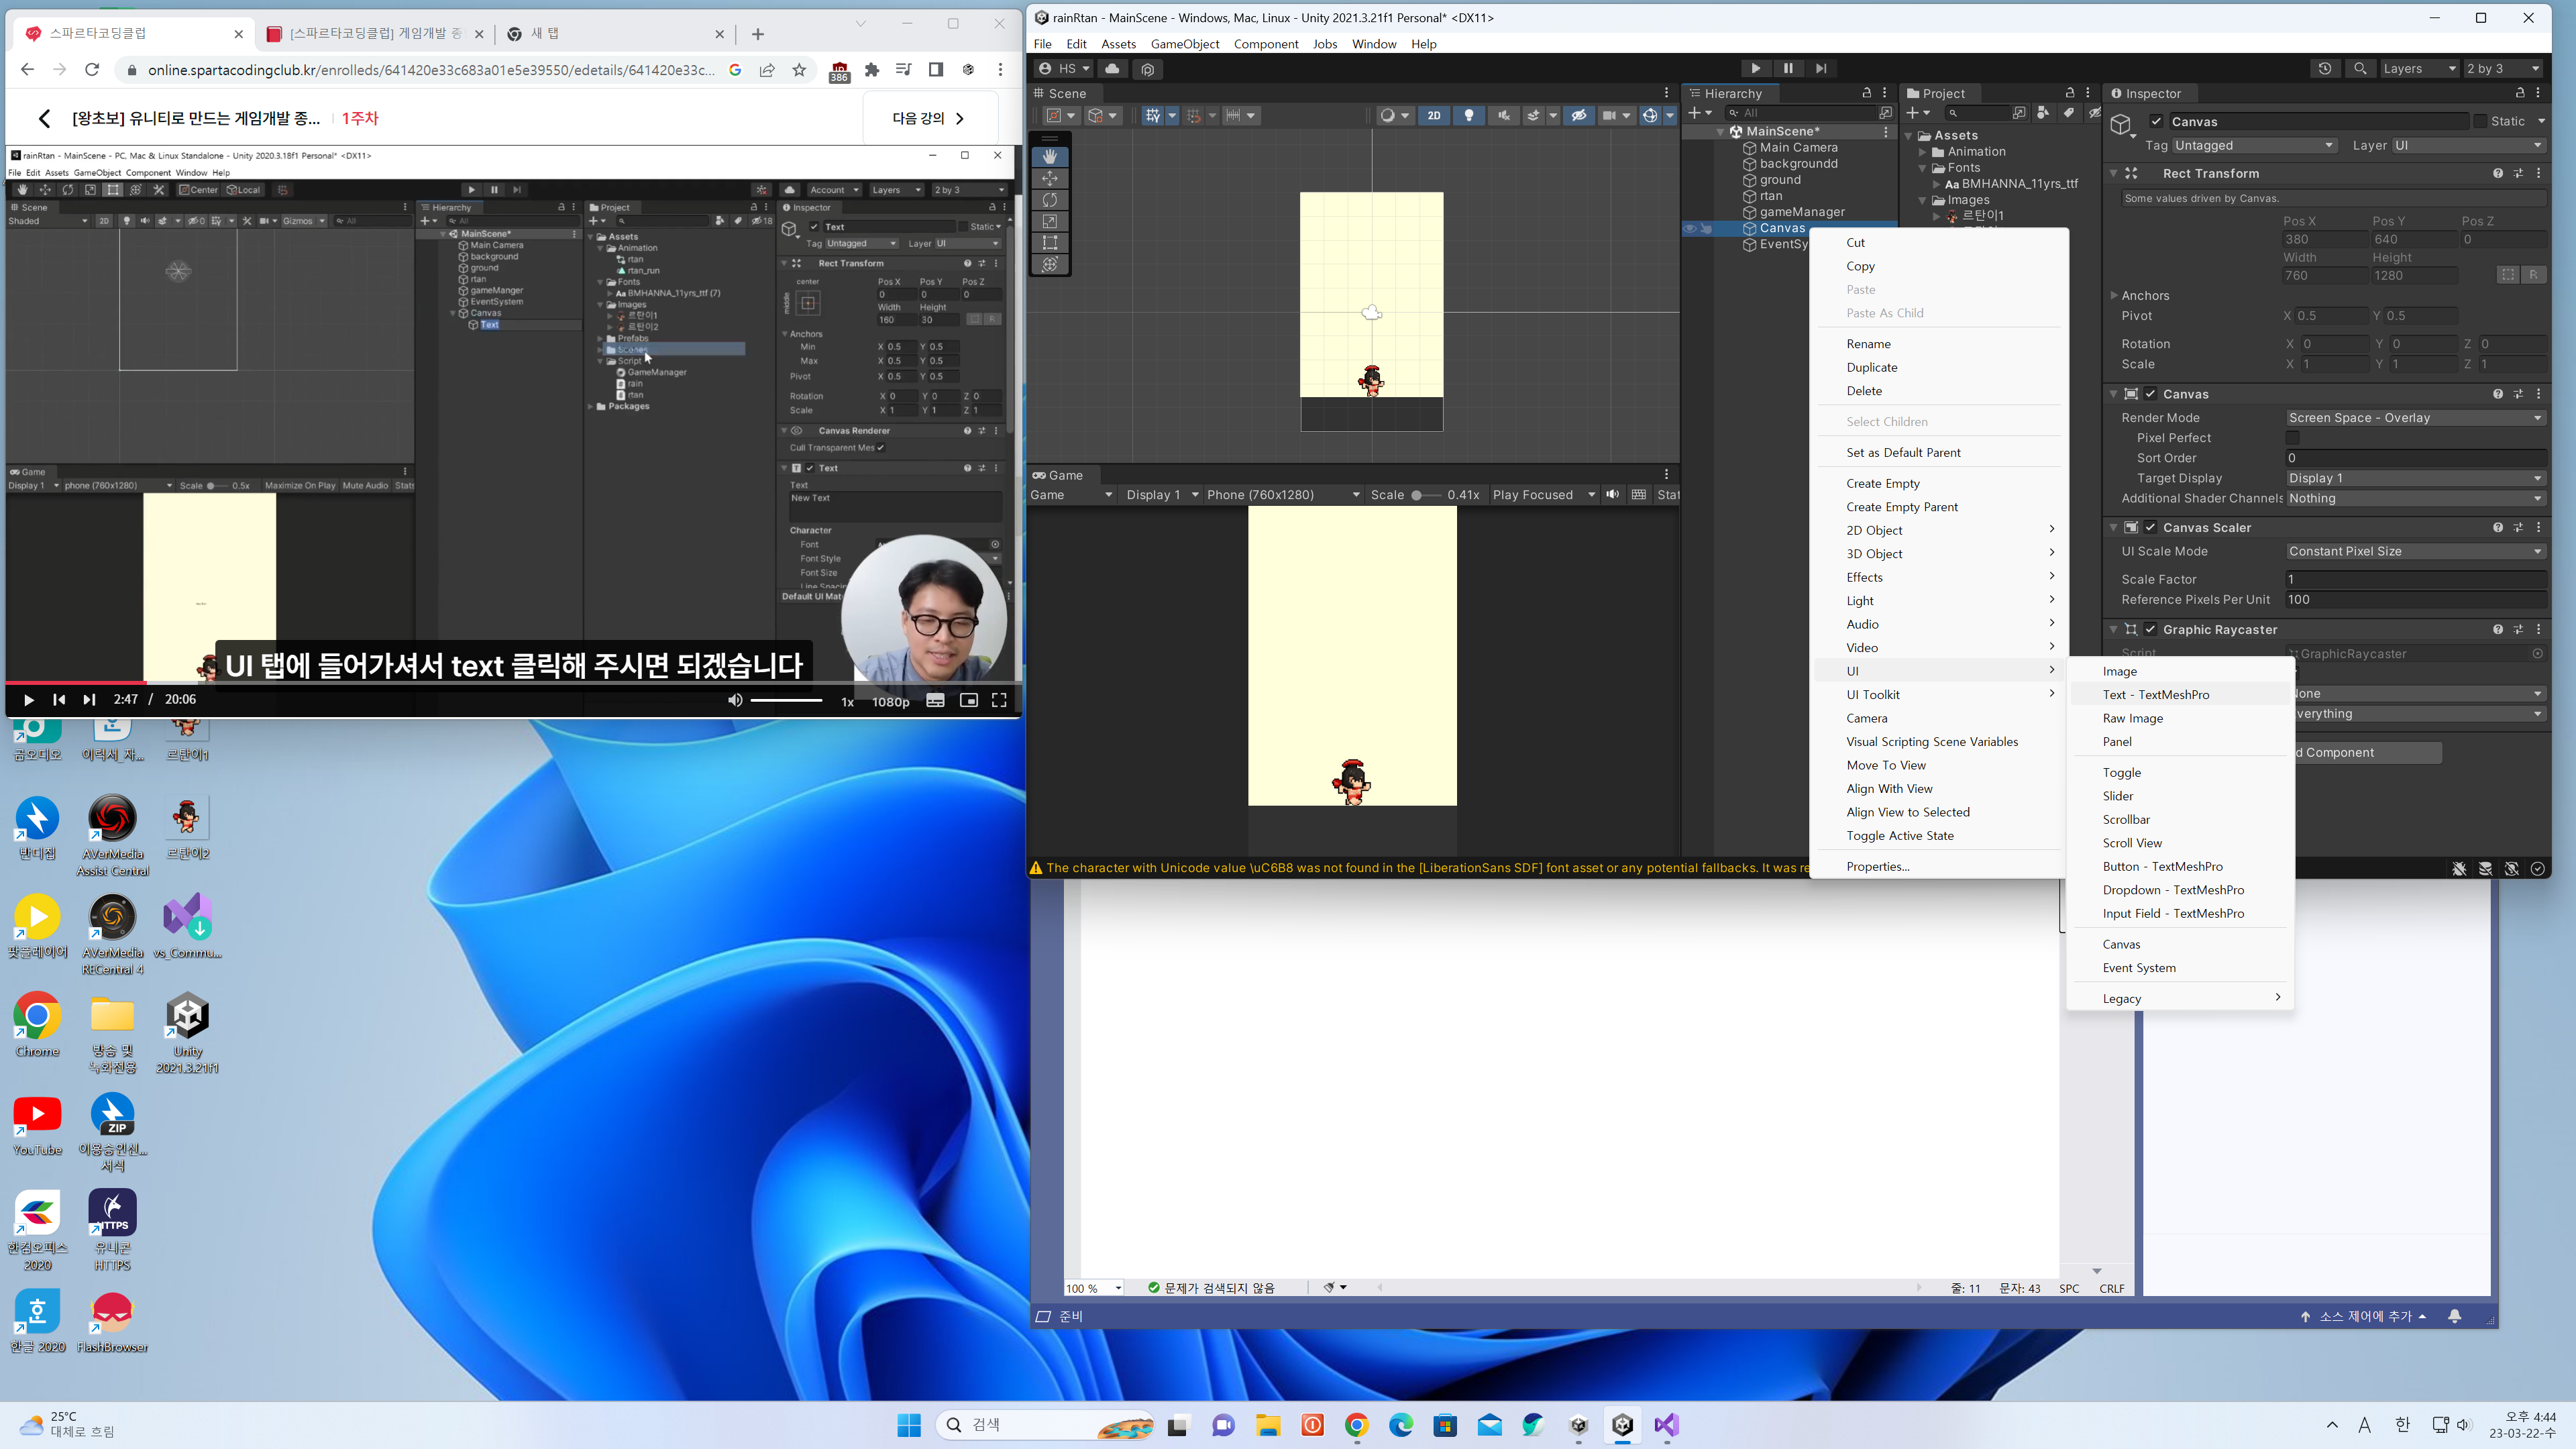Expand the Anchors section in Inspector
The image size is (2576, 1449).
coord(2114,296)
